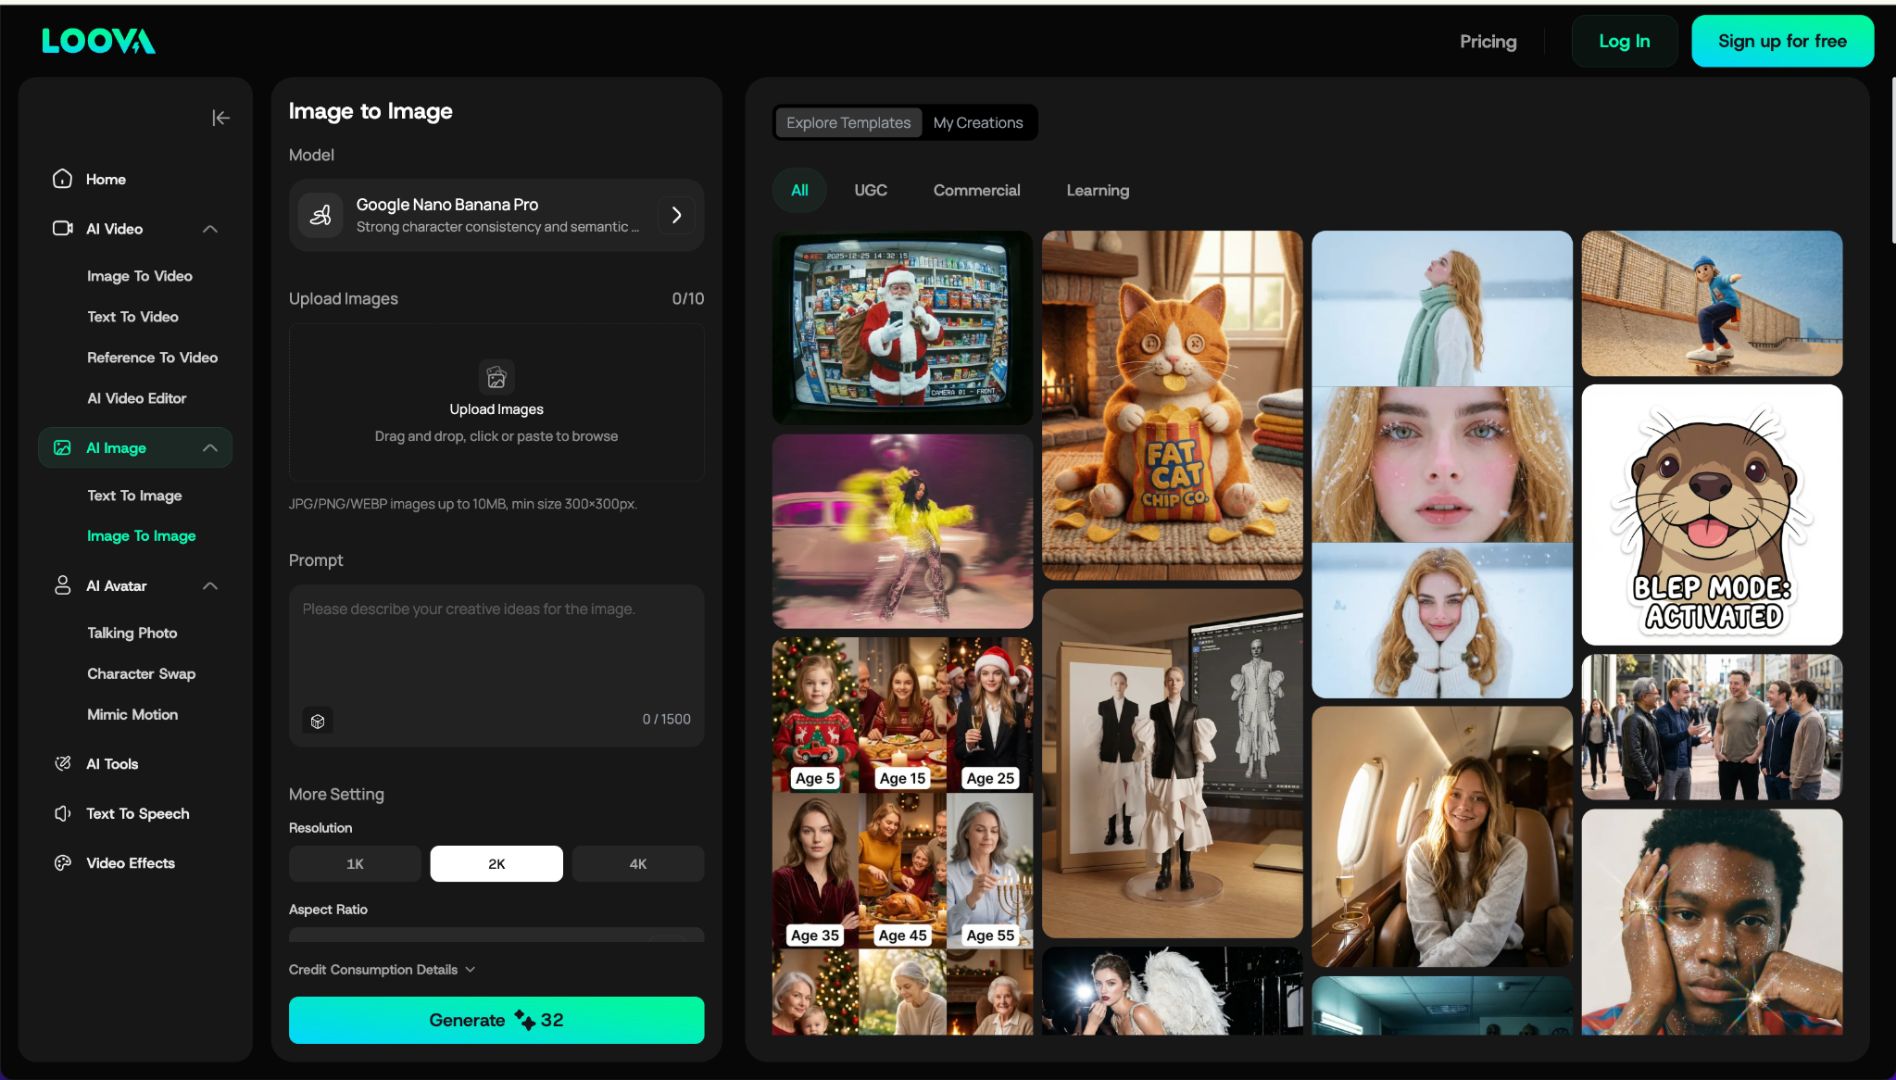Click the AI Tools sidebar icon
1896x1080 pixels.
click(62, 764)
